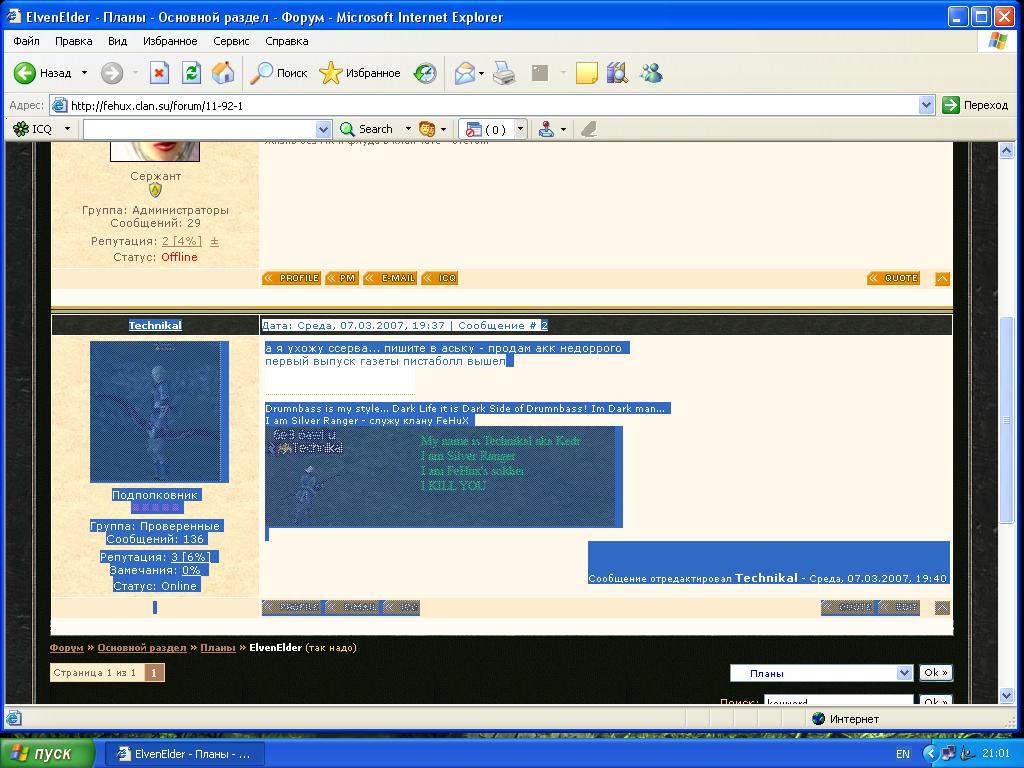The width and height of the screenshot is (1024, 768).
Task: Go to Home page via the house icon
Action: coord(223,73)
